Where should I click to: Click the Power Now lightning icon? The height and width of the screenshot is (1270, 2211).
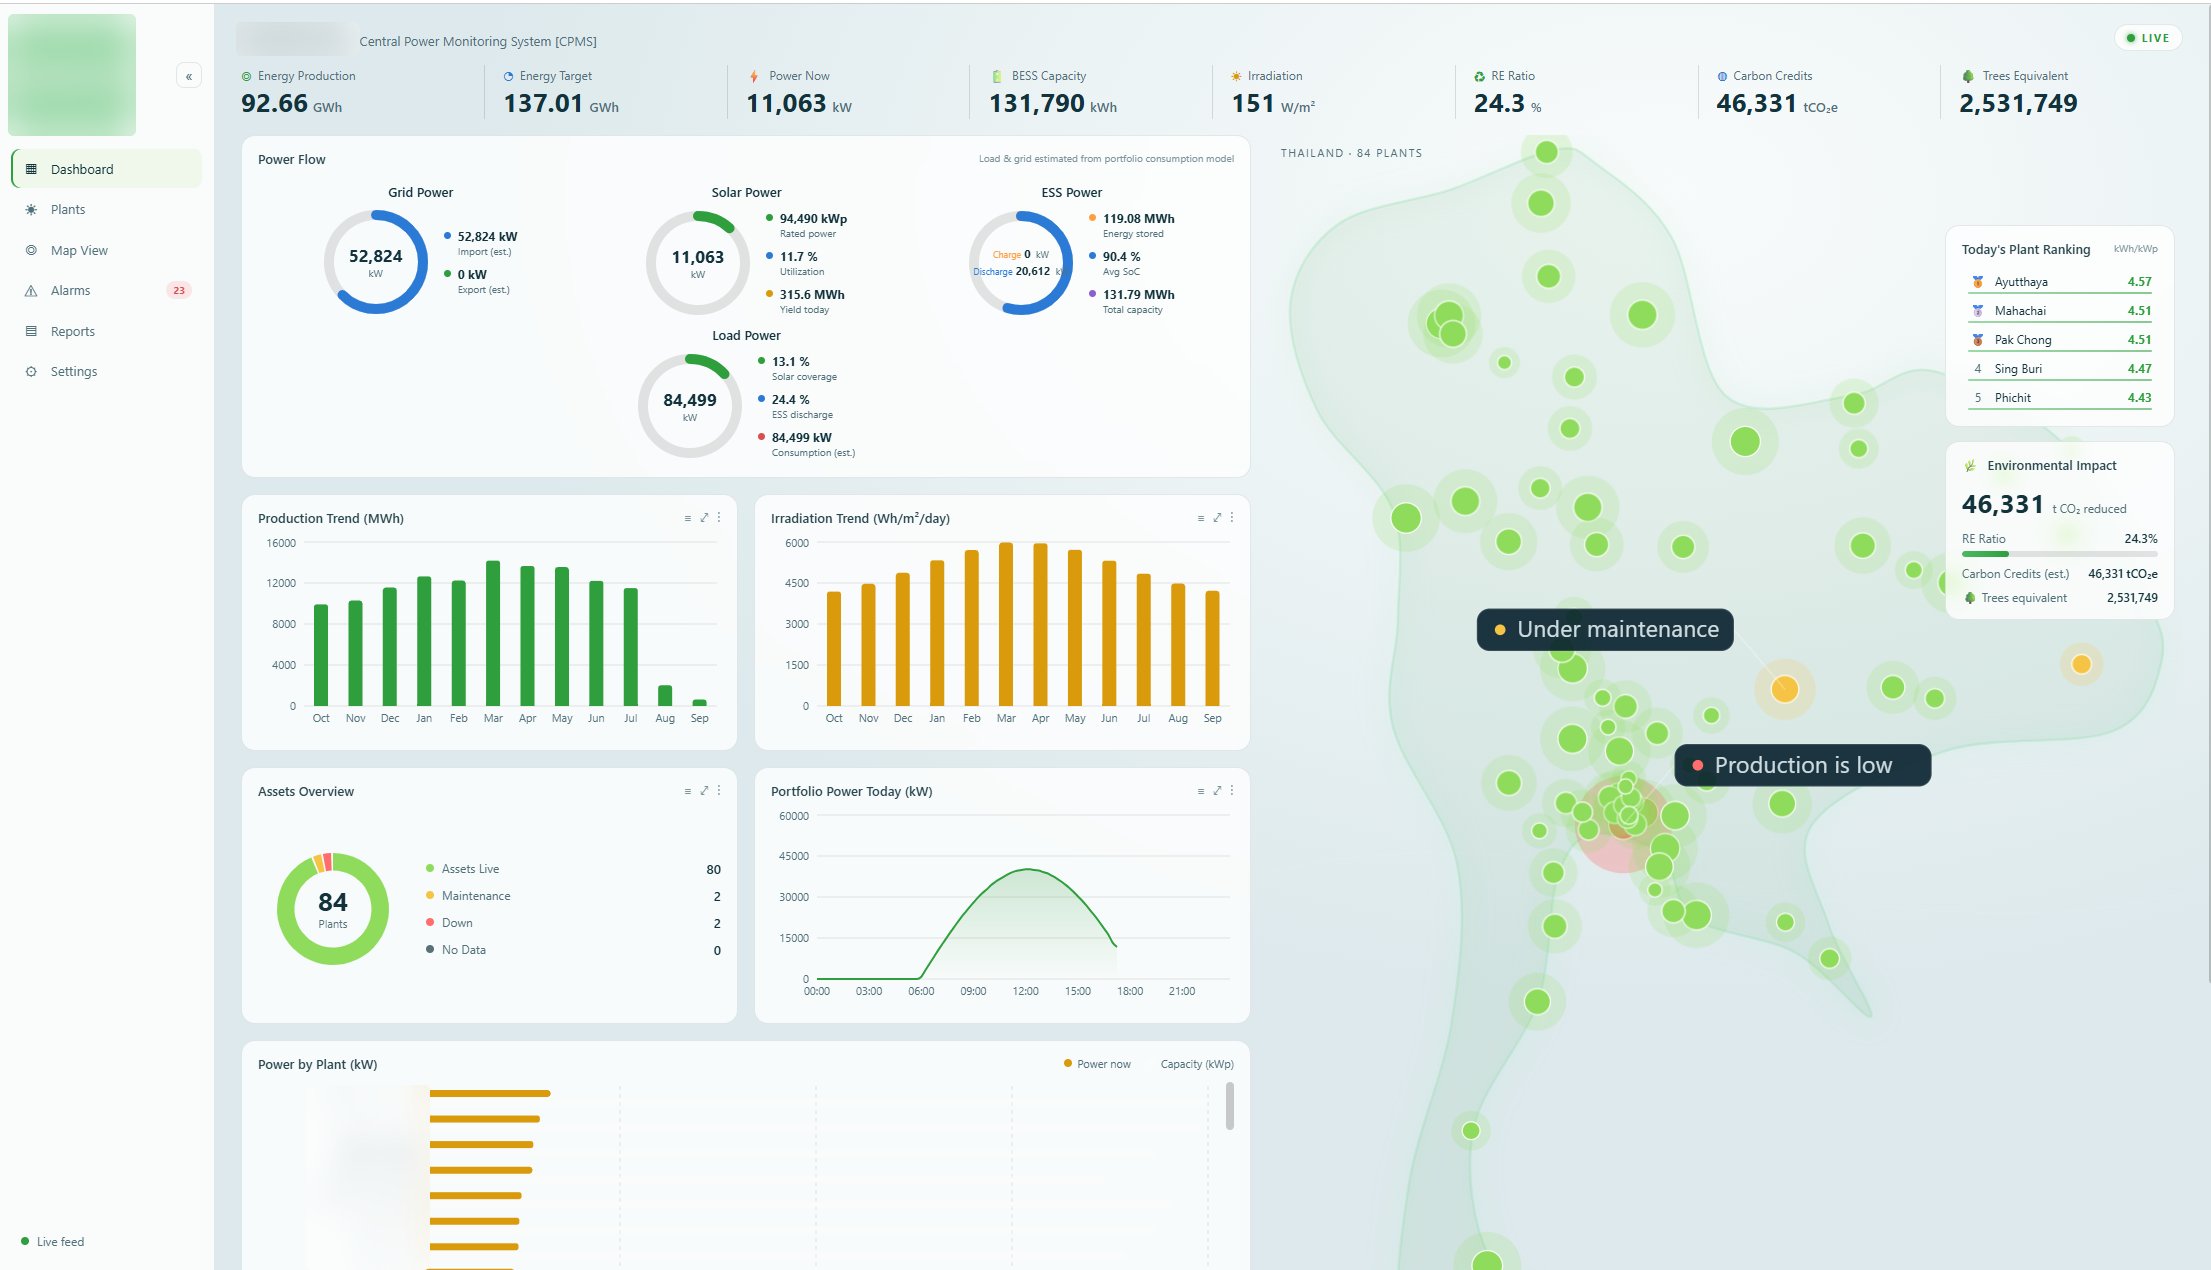point(753,76)
